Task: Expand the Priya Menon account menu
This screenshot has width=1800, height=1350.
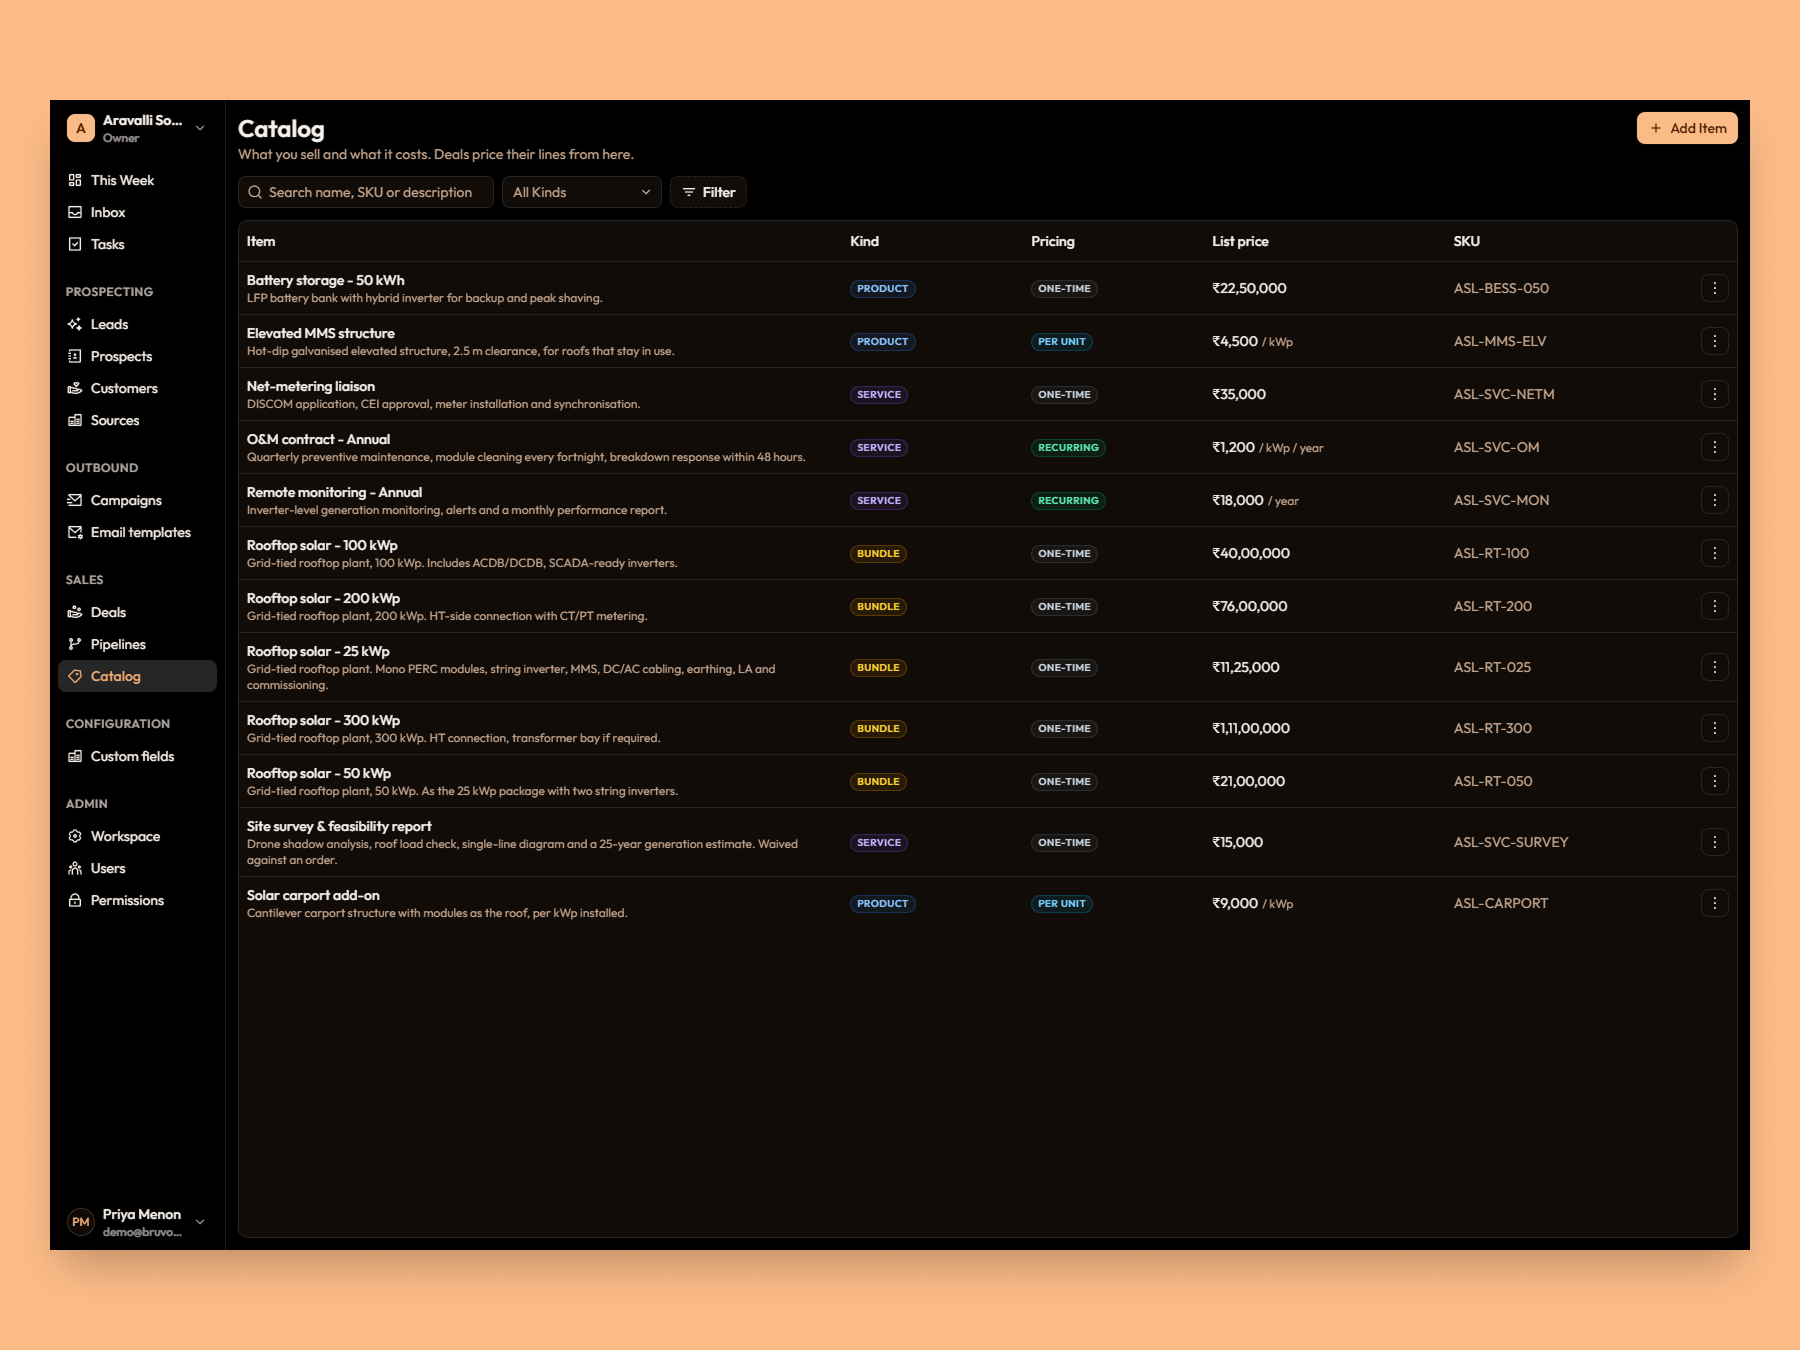Action: pyautogui.click(x=137, y=1222)
